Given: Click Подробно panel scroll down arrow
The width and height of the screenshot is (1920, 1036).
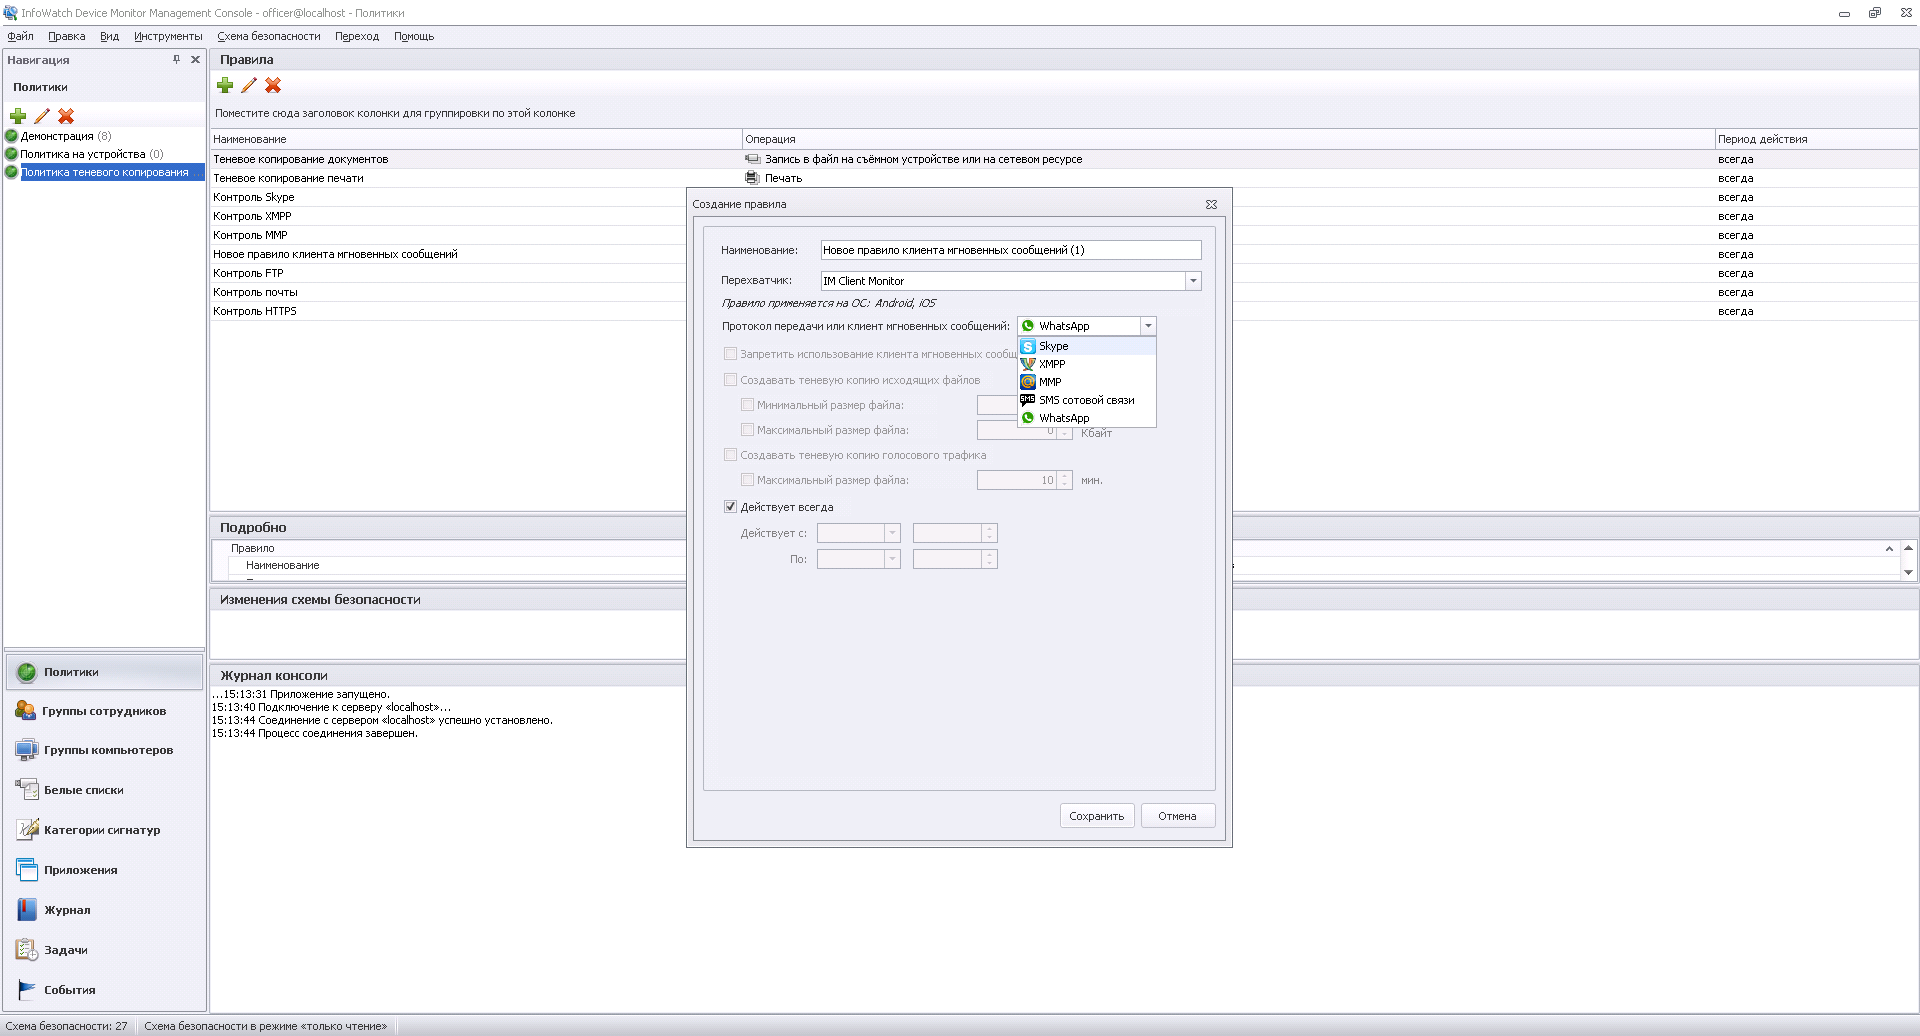Looking at the screenshot, I should [1908, 573].
